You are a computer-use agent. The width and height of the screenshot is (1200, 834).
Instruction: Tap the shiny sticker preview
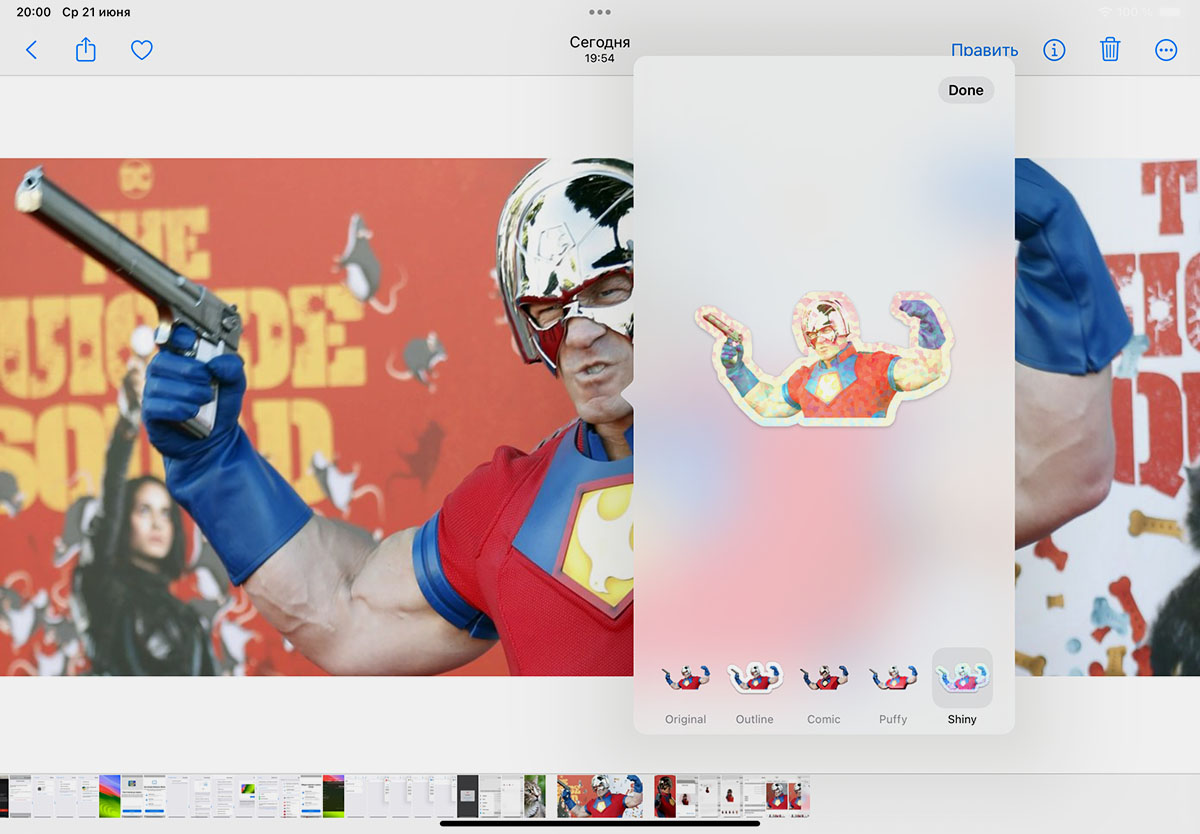824,358
